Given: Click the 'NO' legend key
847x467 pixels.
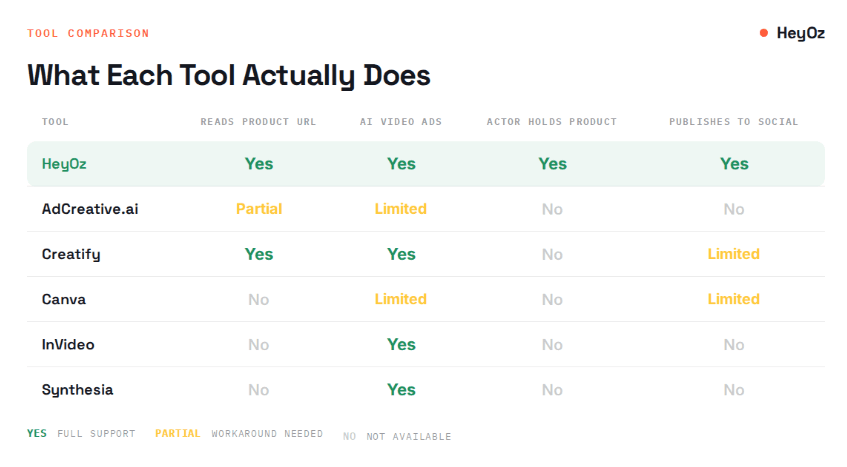Looking at the screenshot, I should [x=349, y=436].
